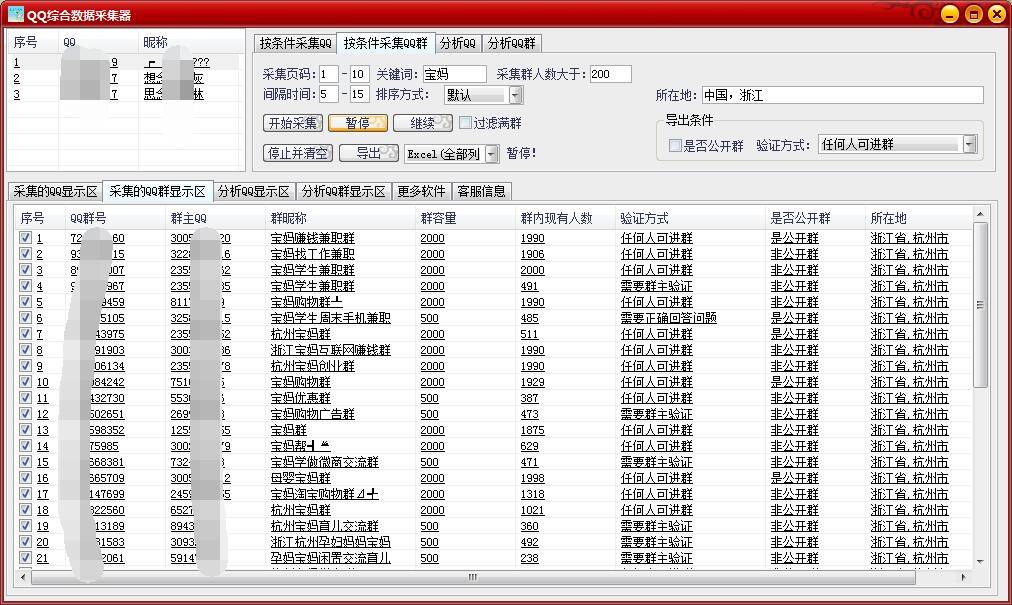Toggle the 是否公开群 export checkbox
This screenshot has width=1012, height=605.
675,145
